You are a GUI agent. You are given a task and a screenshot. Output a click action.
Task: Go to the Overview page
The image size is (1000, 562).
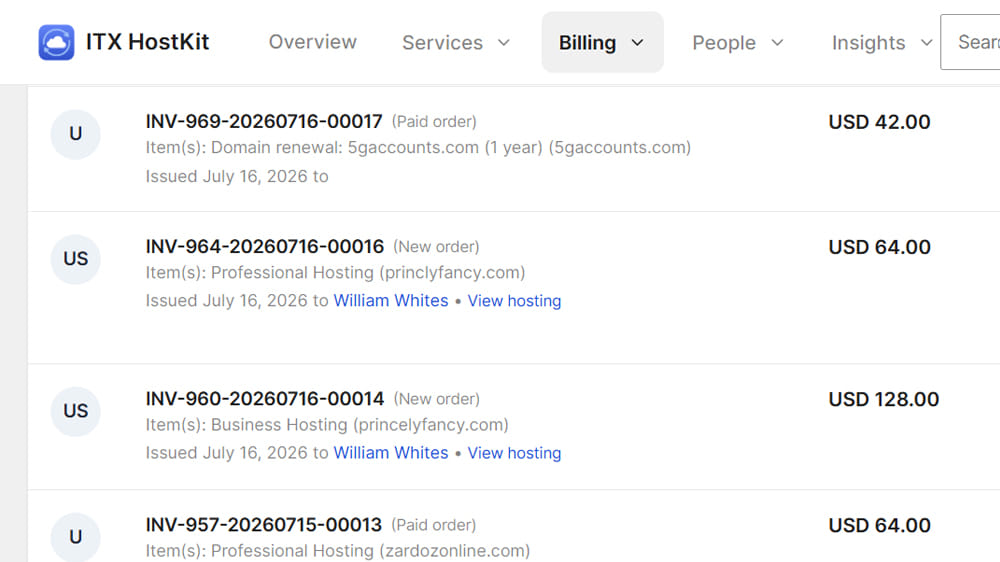tap(312, 42)
